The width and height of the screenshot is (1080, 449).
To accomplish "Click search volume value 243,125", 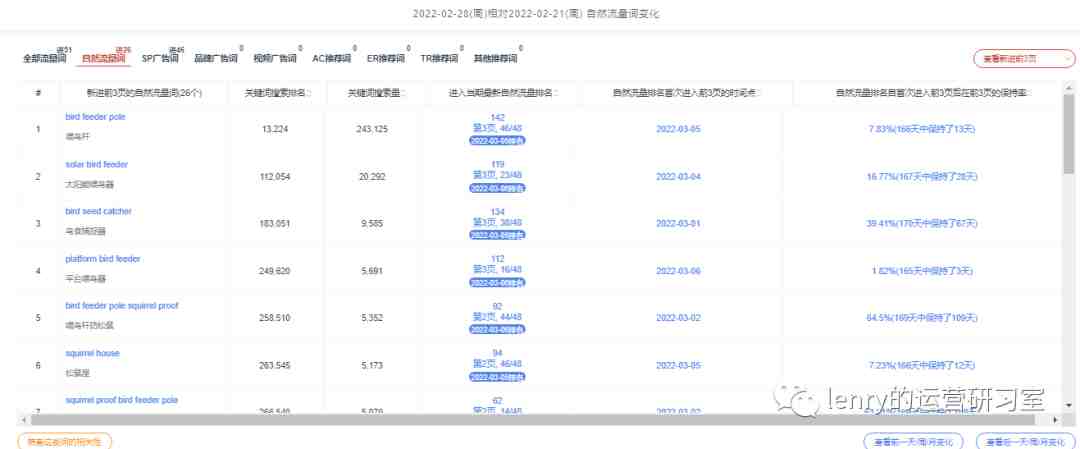I will [372, 129].
